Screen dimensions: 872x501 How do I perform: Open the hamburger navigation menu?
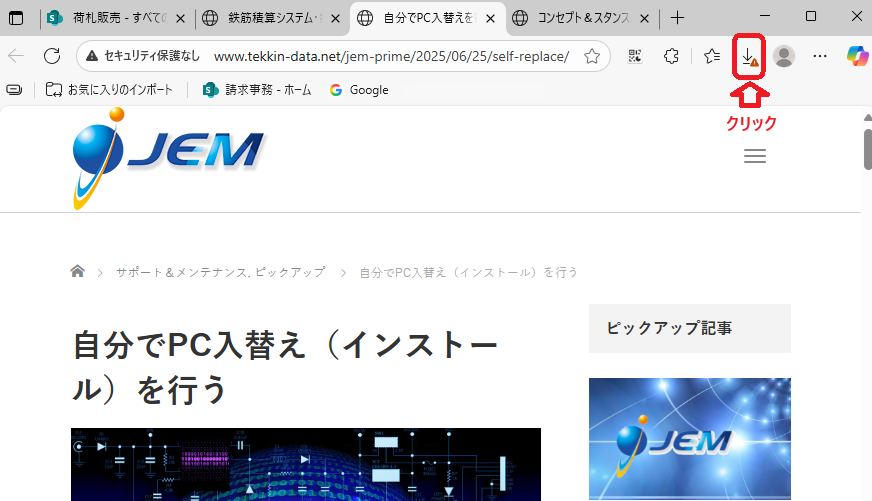(755, 156)
